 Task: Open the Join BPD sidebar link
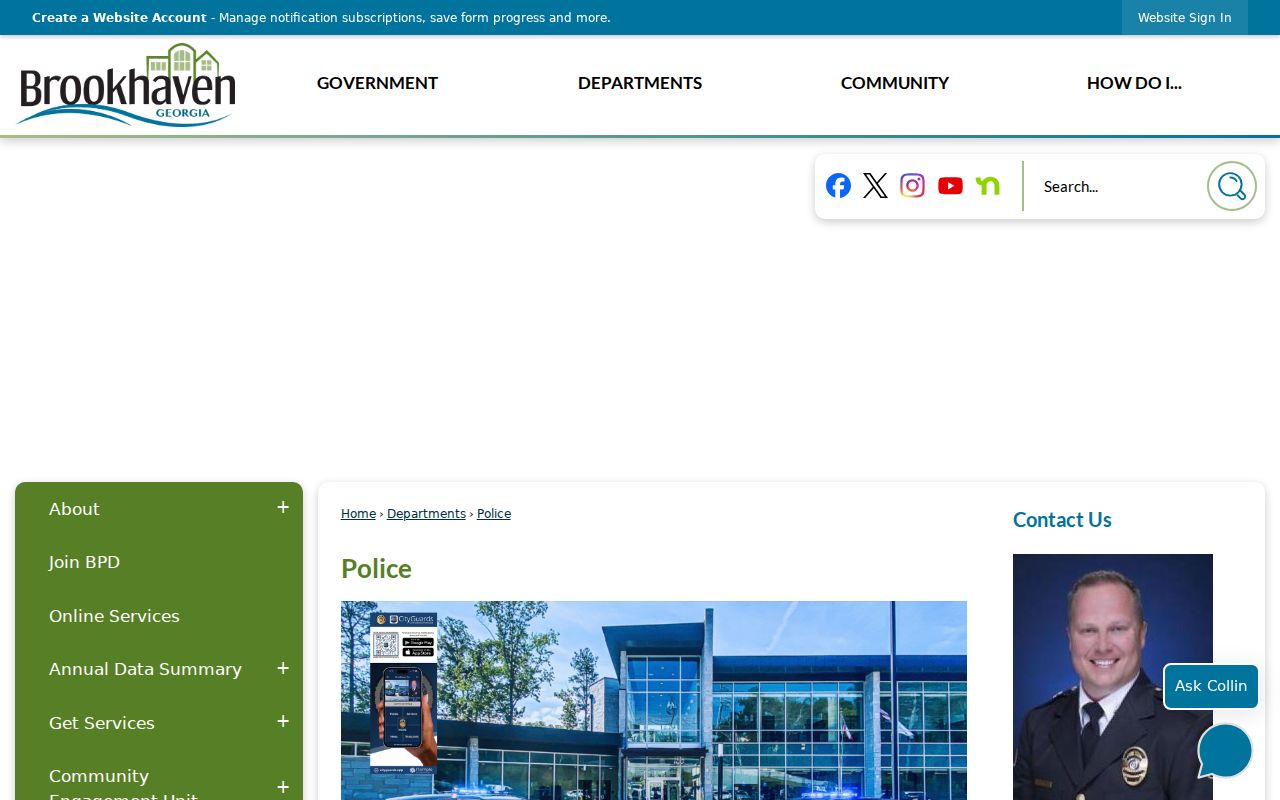pos(84,562)
